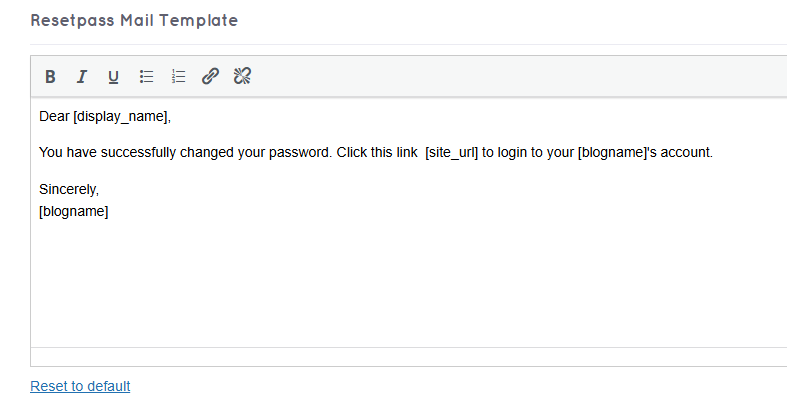
Task: Click the Reset to default link
Action: click(80, 386)
